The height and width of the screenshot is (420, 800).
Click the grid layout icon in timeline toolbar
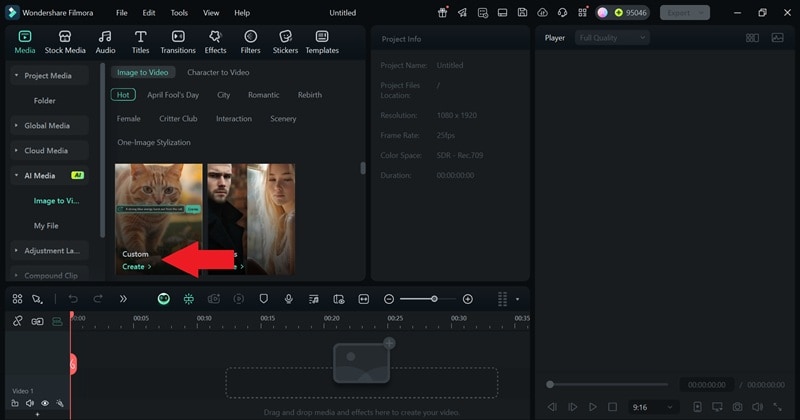click(17, 299)
